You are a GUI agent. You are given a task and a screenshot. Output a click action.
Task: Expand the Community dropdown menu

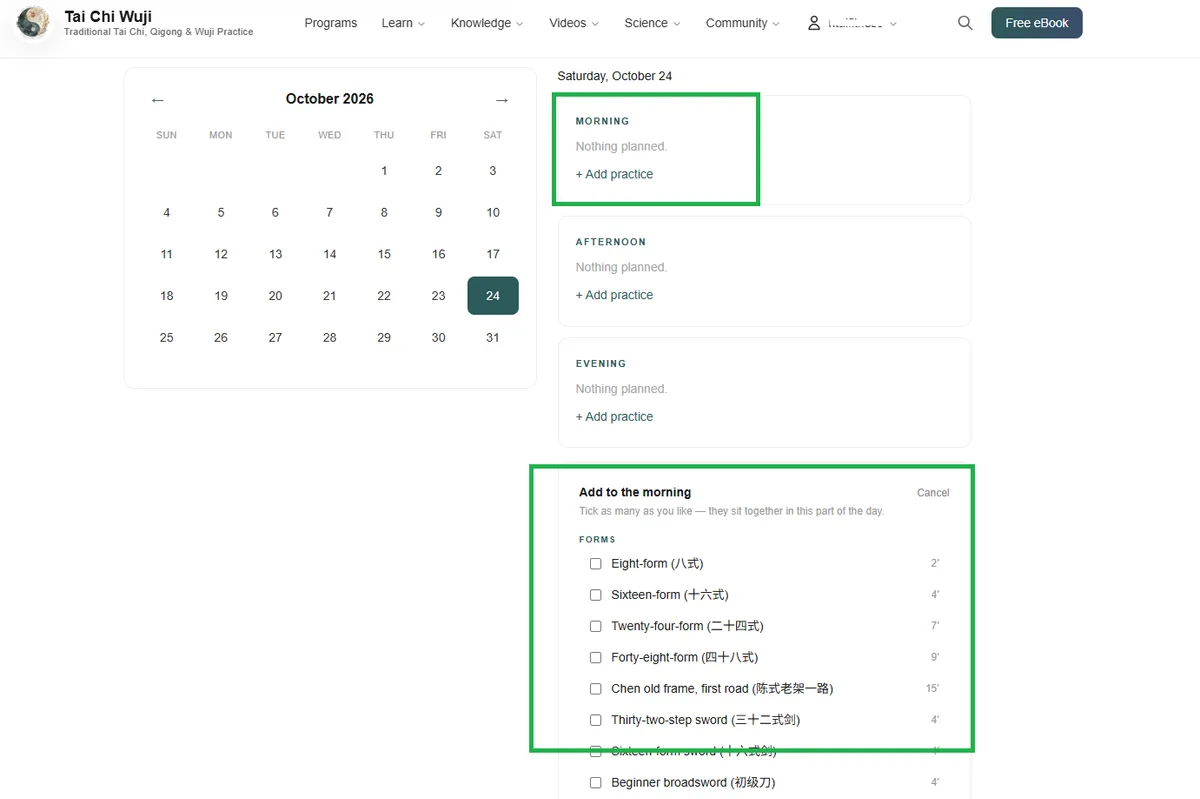coord(743,23)
